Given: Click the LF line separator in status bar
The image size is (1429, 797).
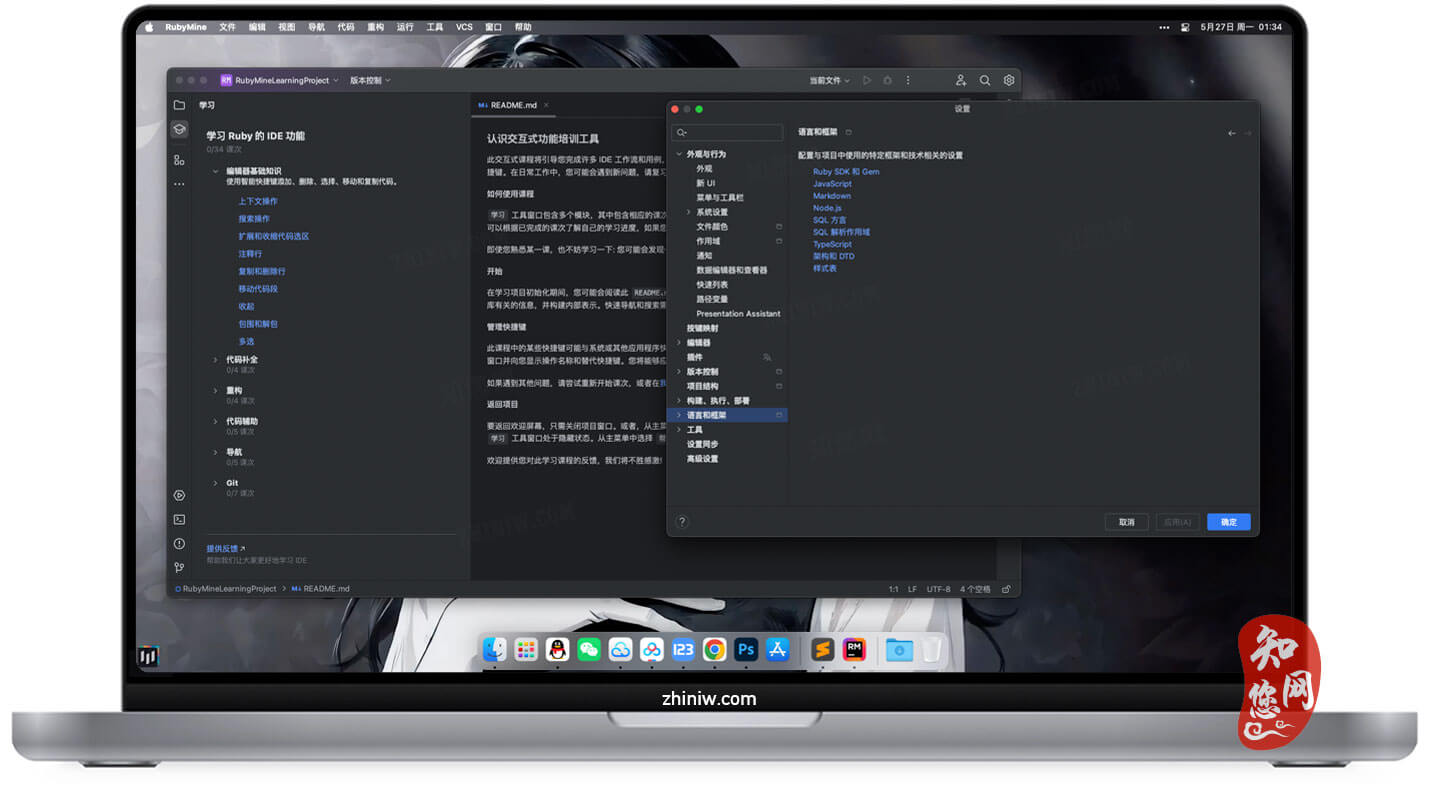Looking at the screenshot, I should tap(912, 589).
